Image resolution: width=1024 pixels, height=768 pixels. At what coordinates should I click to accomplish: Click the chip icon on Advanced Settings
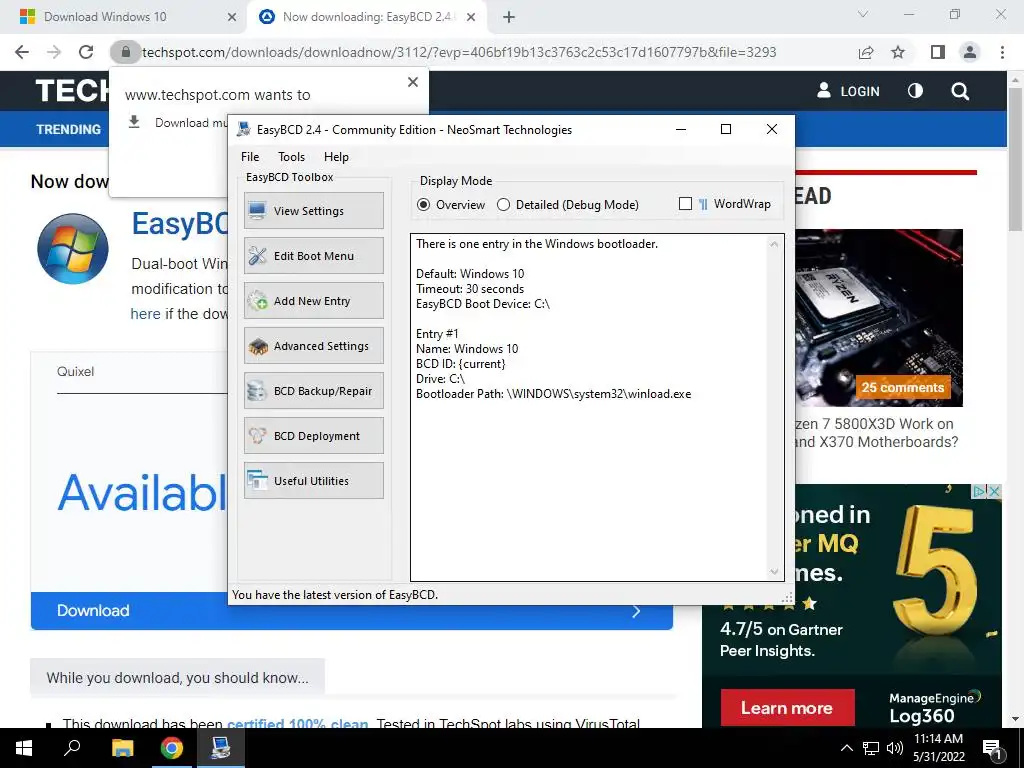point(257,346)
